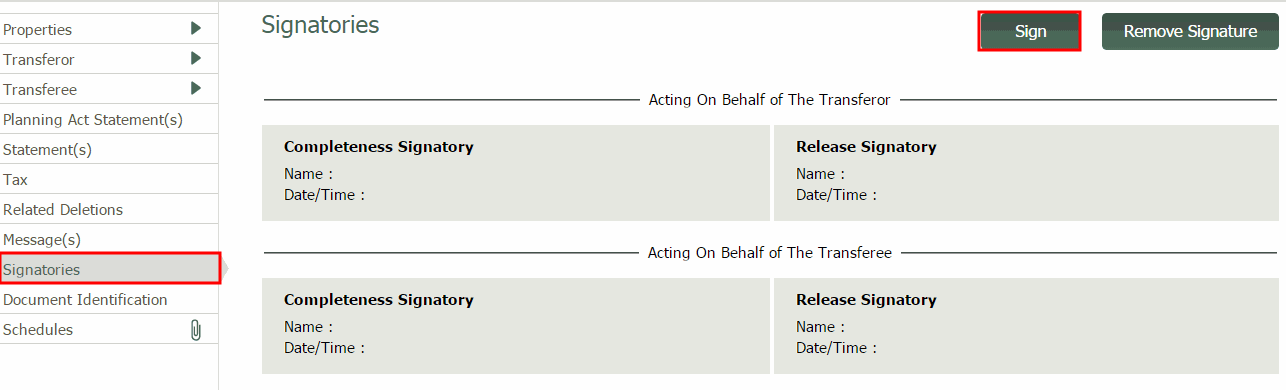Click the Sign button
Viewport: 1286px width, 390px height.
1030,31
